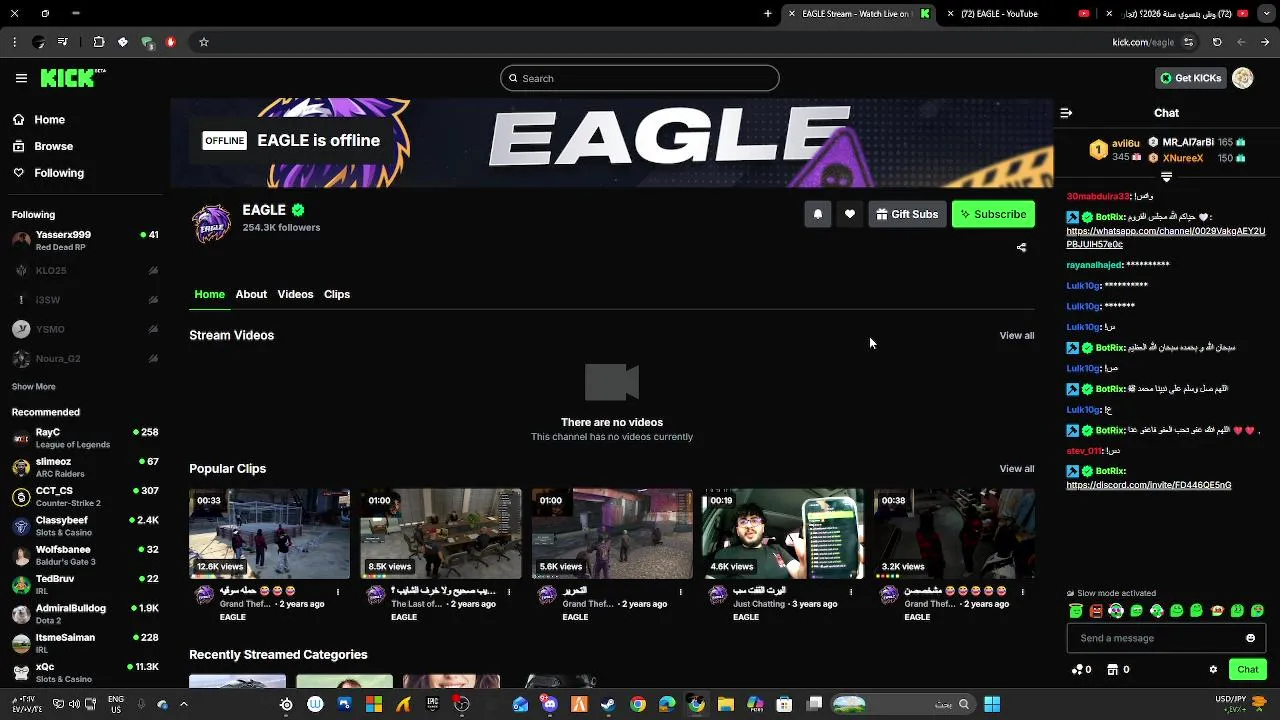Open options menu for 12.8K views clip
This screenshot has height=720, width=1280.
337,592
